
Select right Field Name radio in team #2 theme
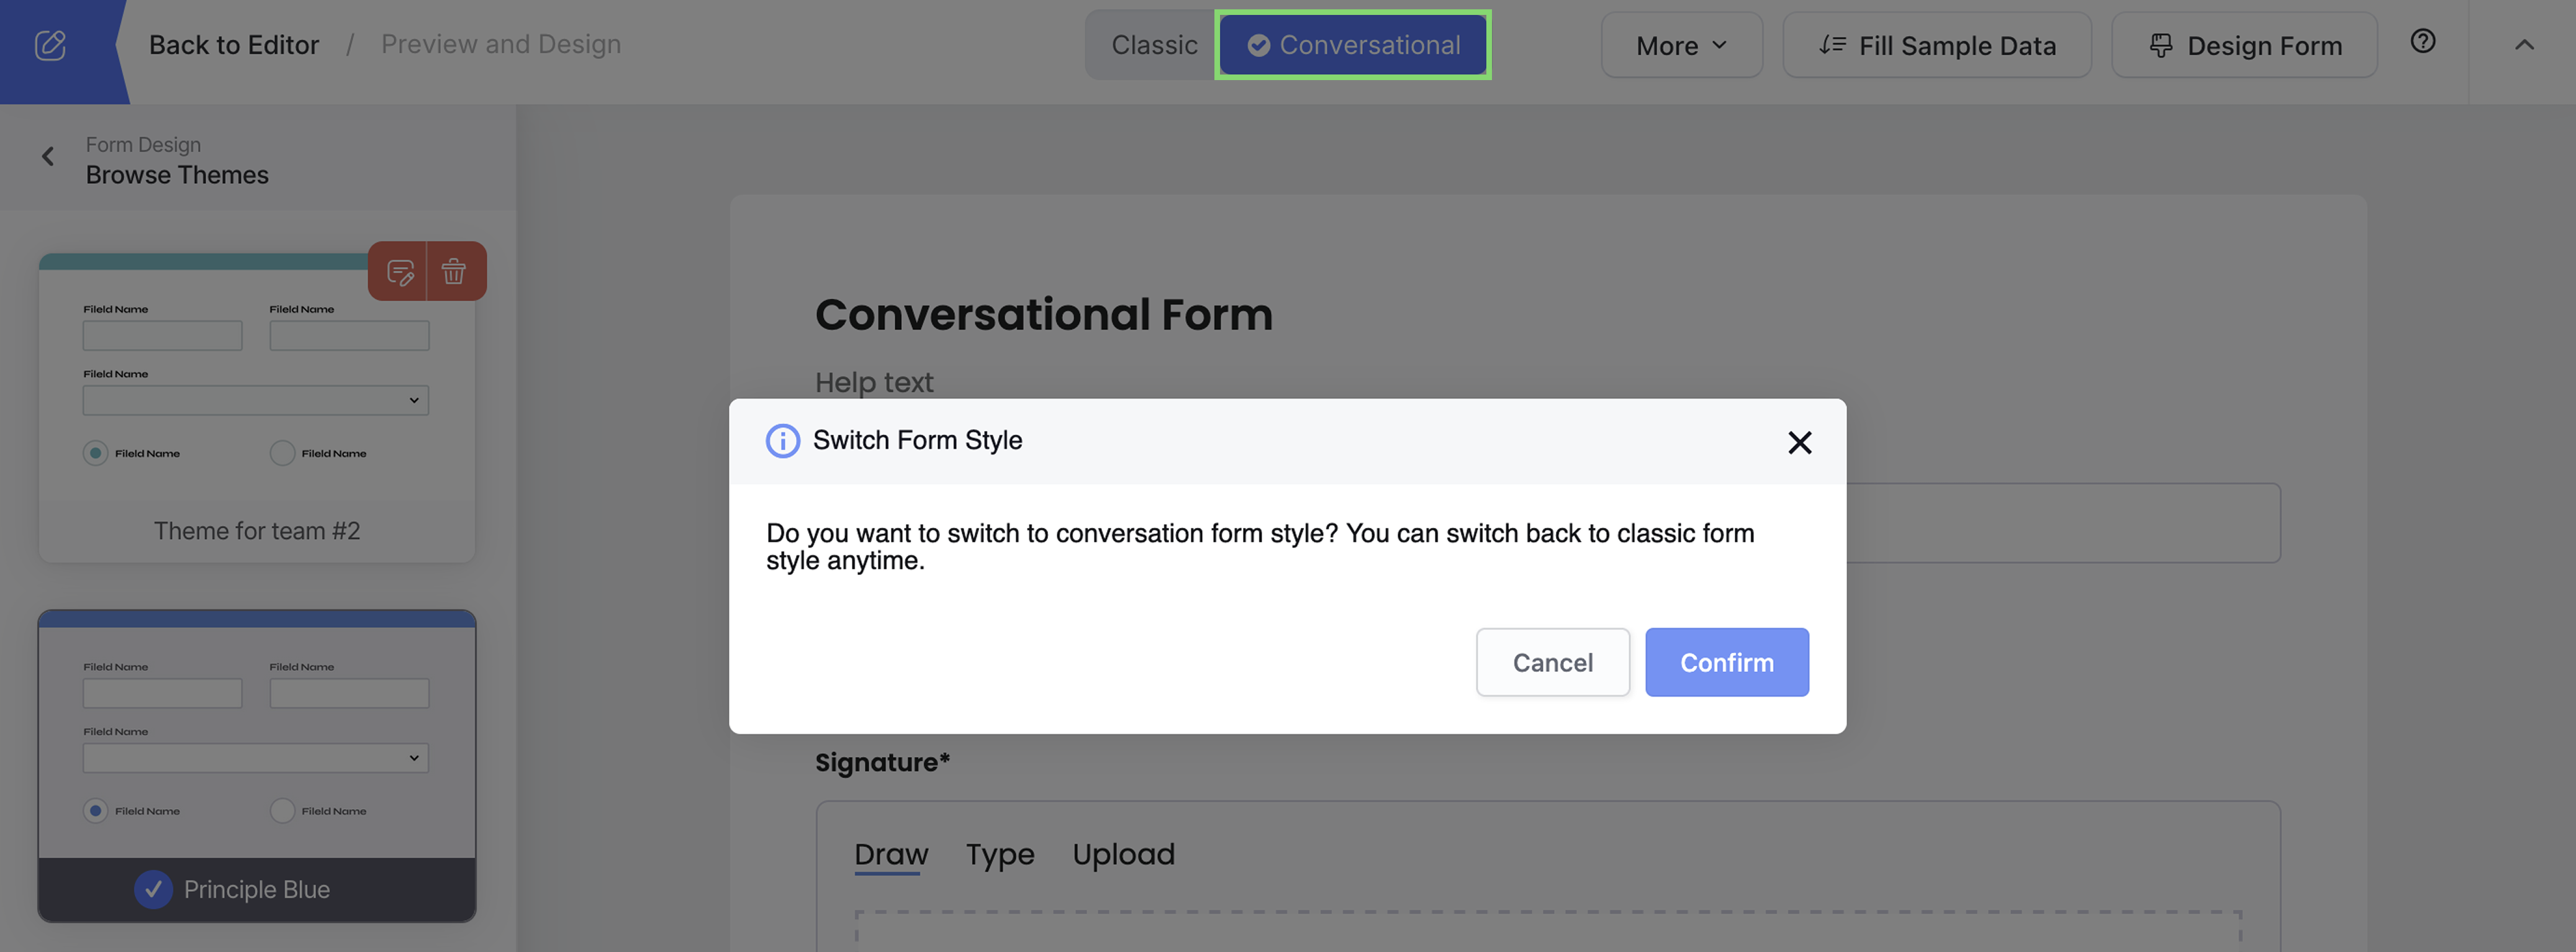[x=282, y=452]
